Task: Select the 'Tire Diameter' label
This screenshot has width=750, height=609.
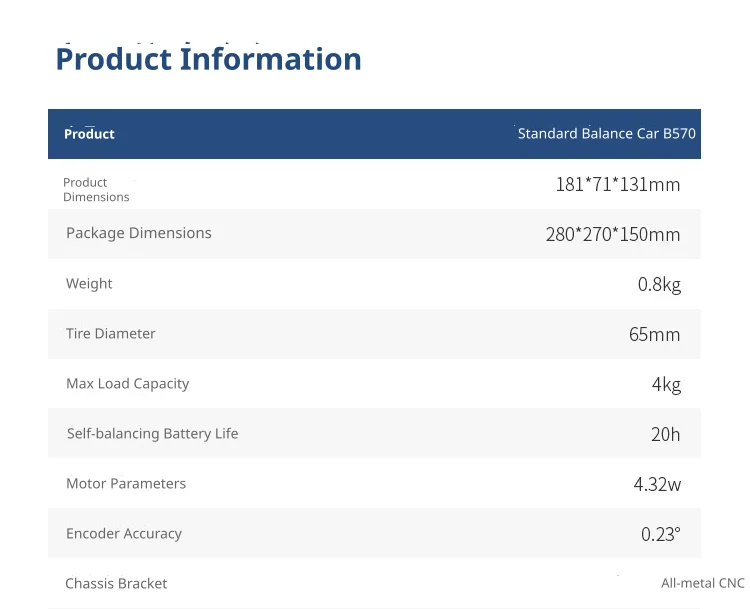Action: [x=110, y=333]
